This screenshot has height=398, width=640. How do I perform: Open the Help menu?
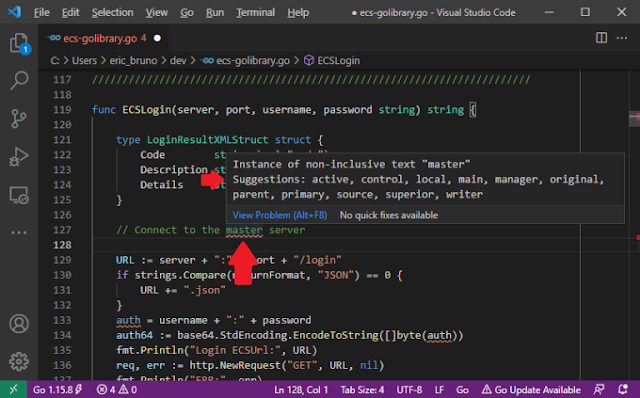pos(298,13)
